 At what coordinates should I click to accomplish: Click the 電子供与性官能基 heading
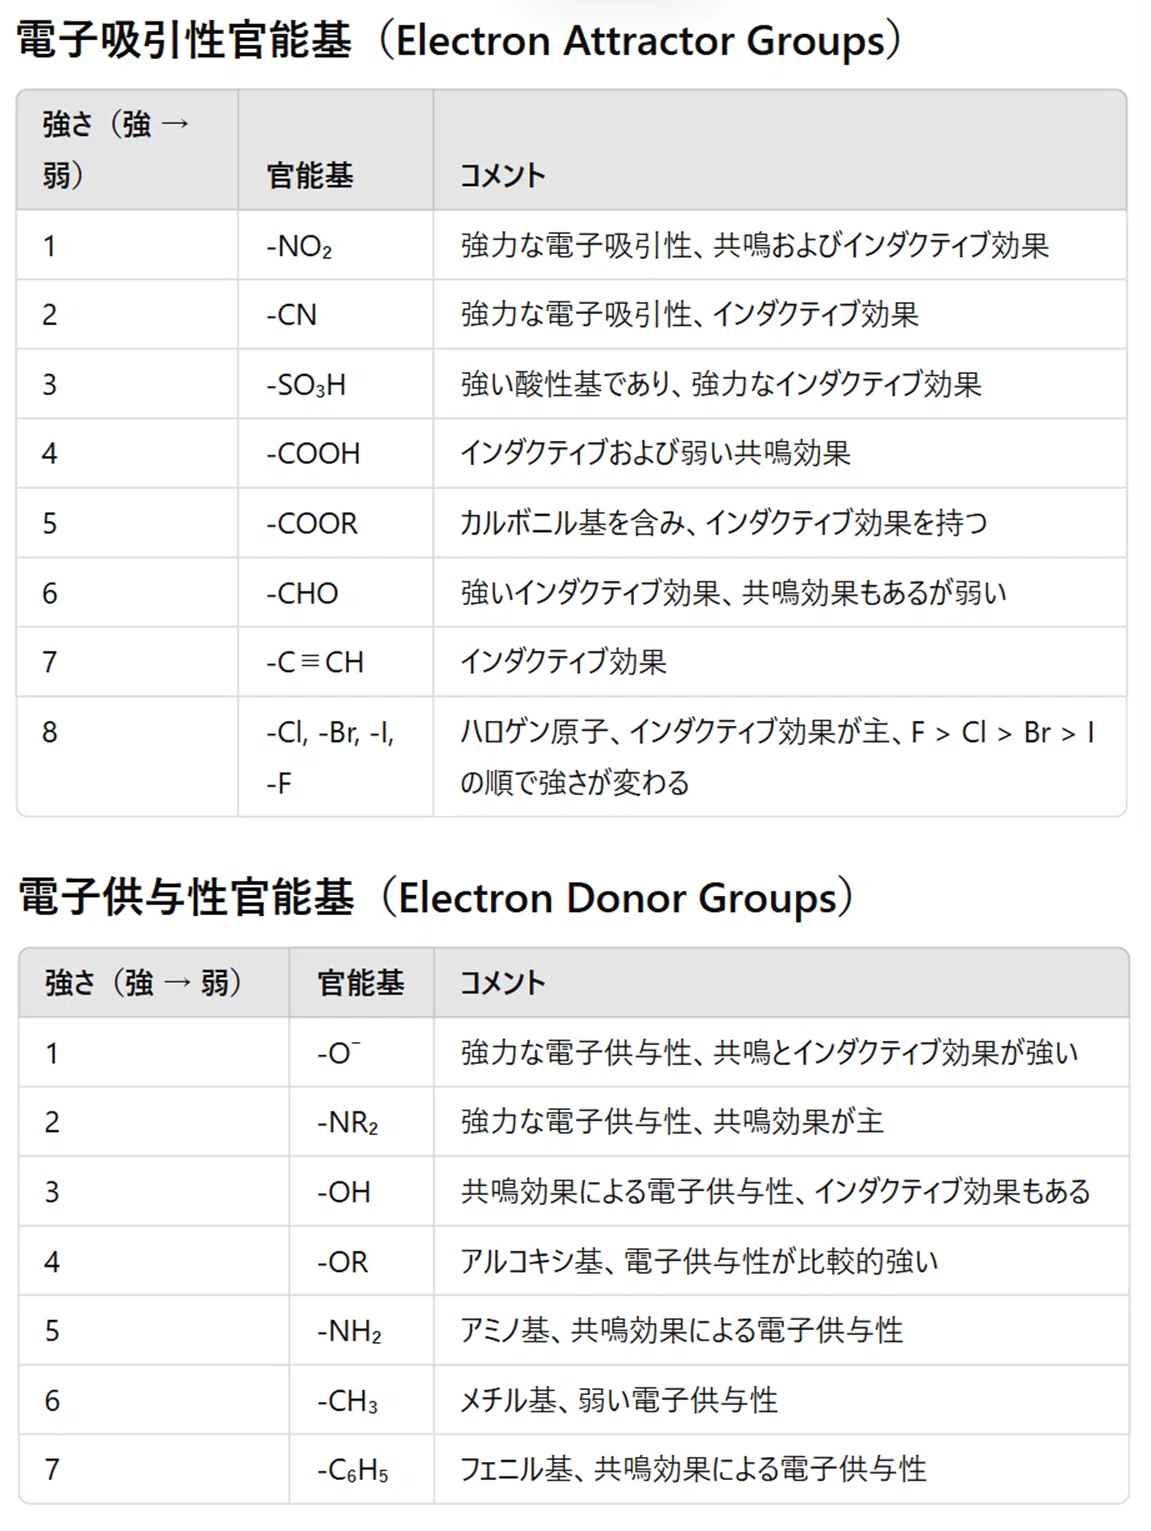pos(436,897)
